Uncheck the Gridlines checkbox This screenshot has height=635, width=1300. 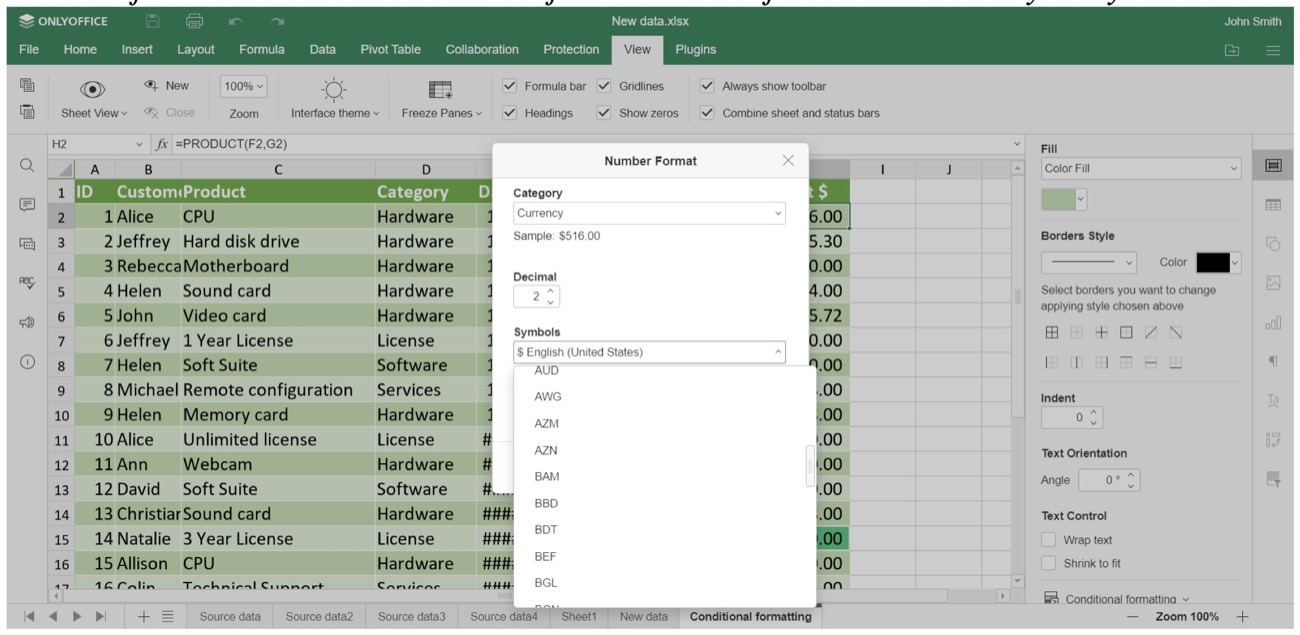click(604, 86)
